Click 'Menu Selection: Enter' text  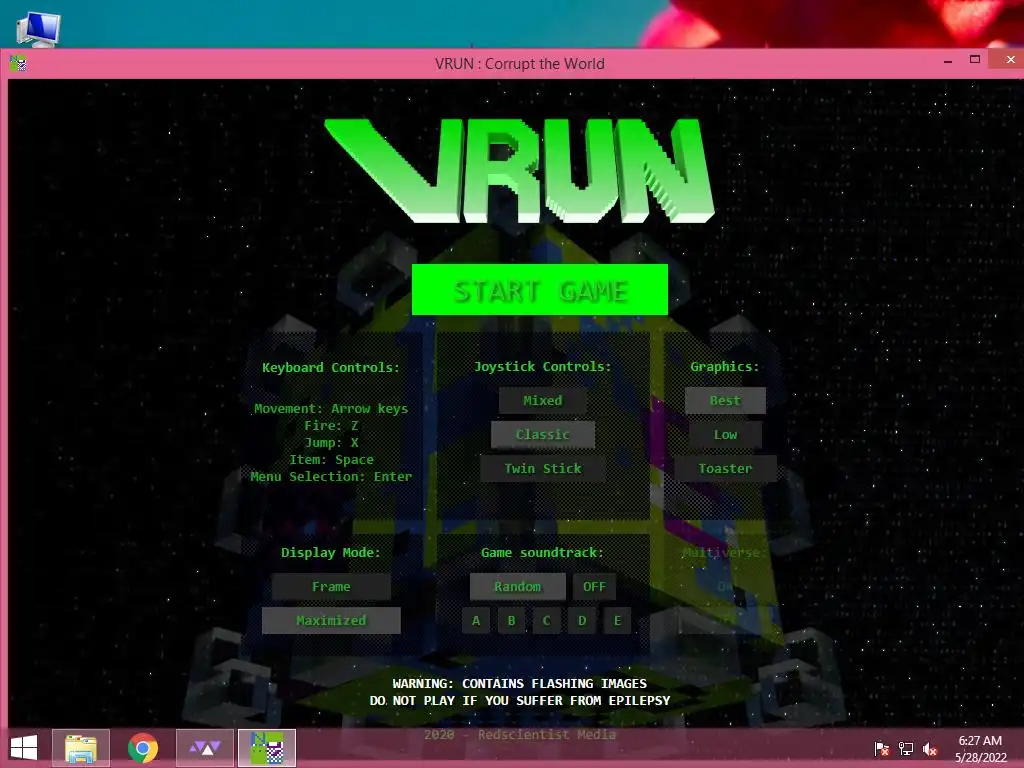click(x=331, y=477)
